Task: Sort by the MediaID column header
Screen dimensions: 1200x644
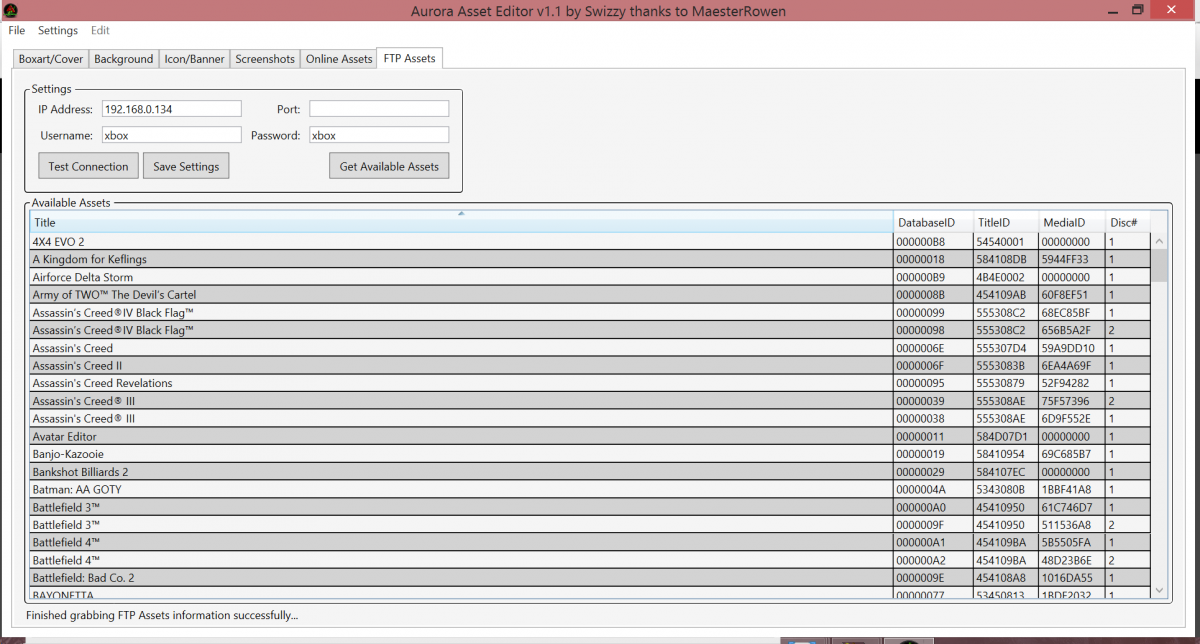Action: click(x=1072, y=223)
